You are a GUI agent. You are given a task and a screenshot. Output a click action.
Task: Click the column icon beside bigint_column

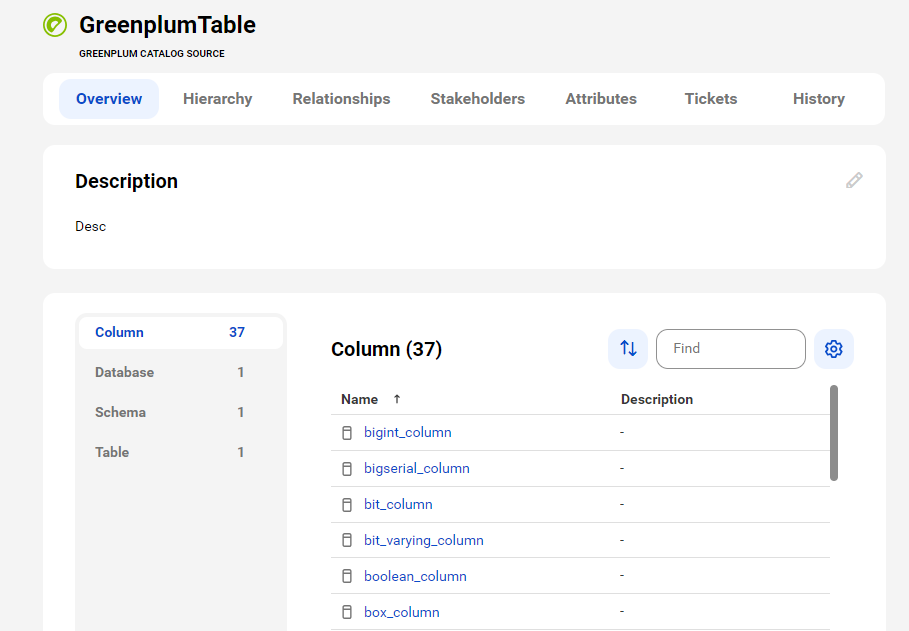[x=347, y=433]
